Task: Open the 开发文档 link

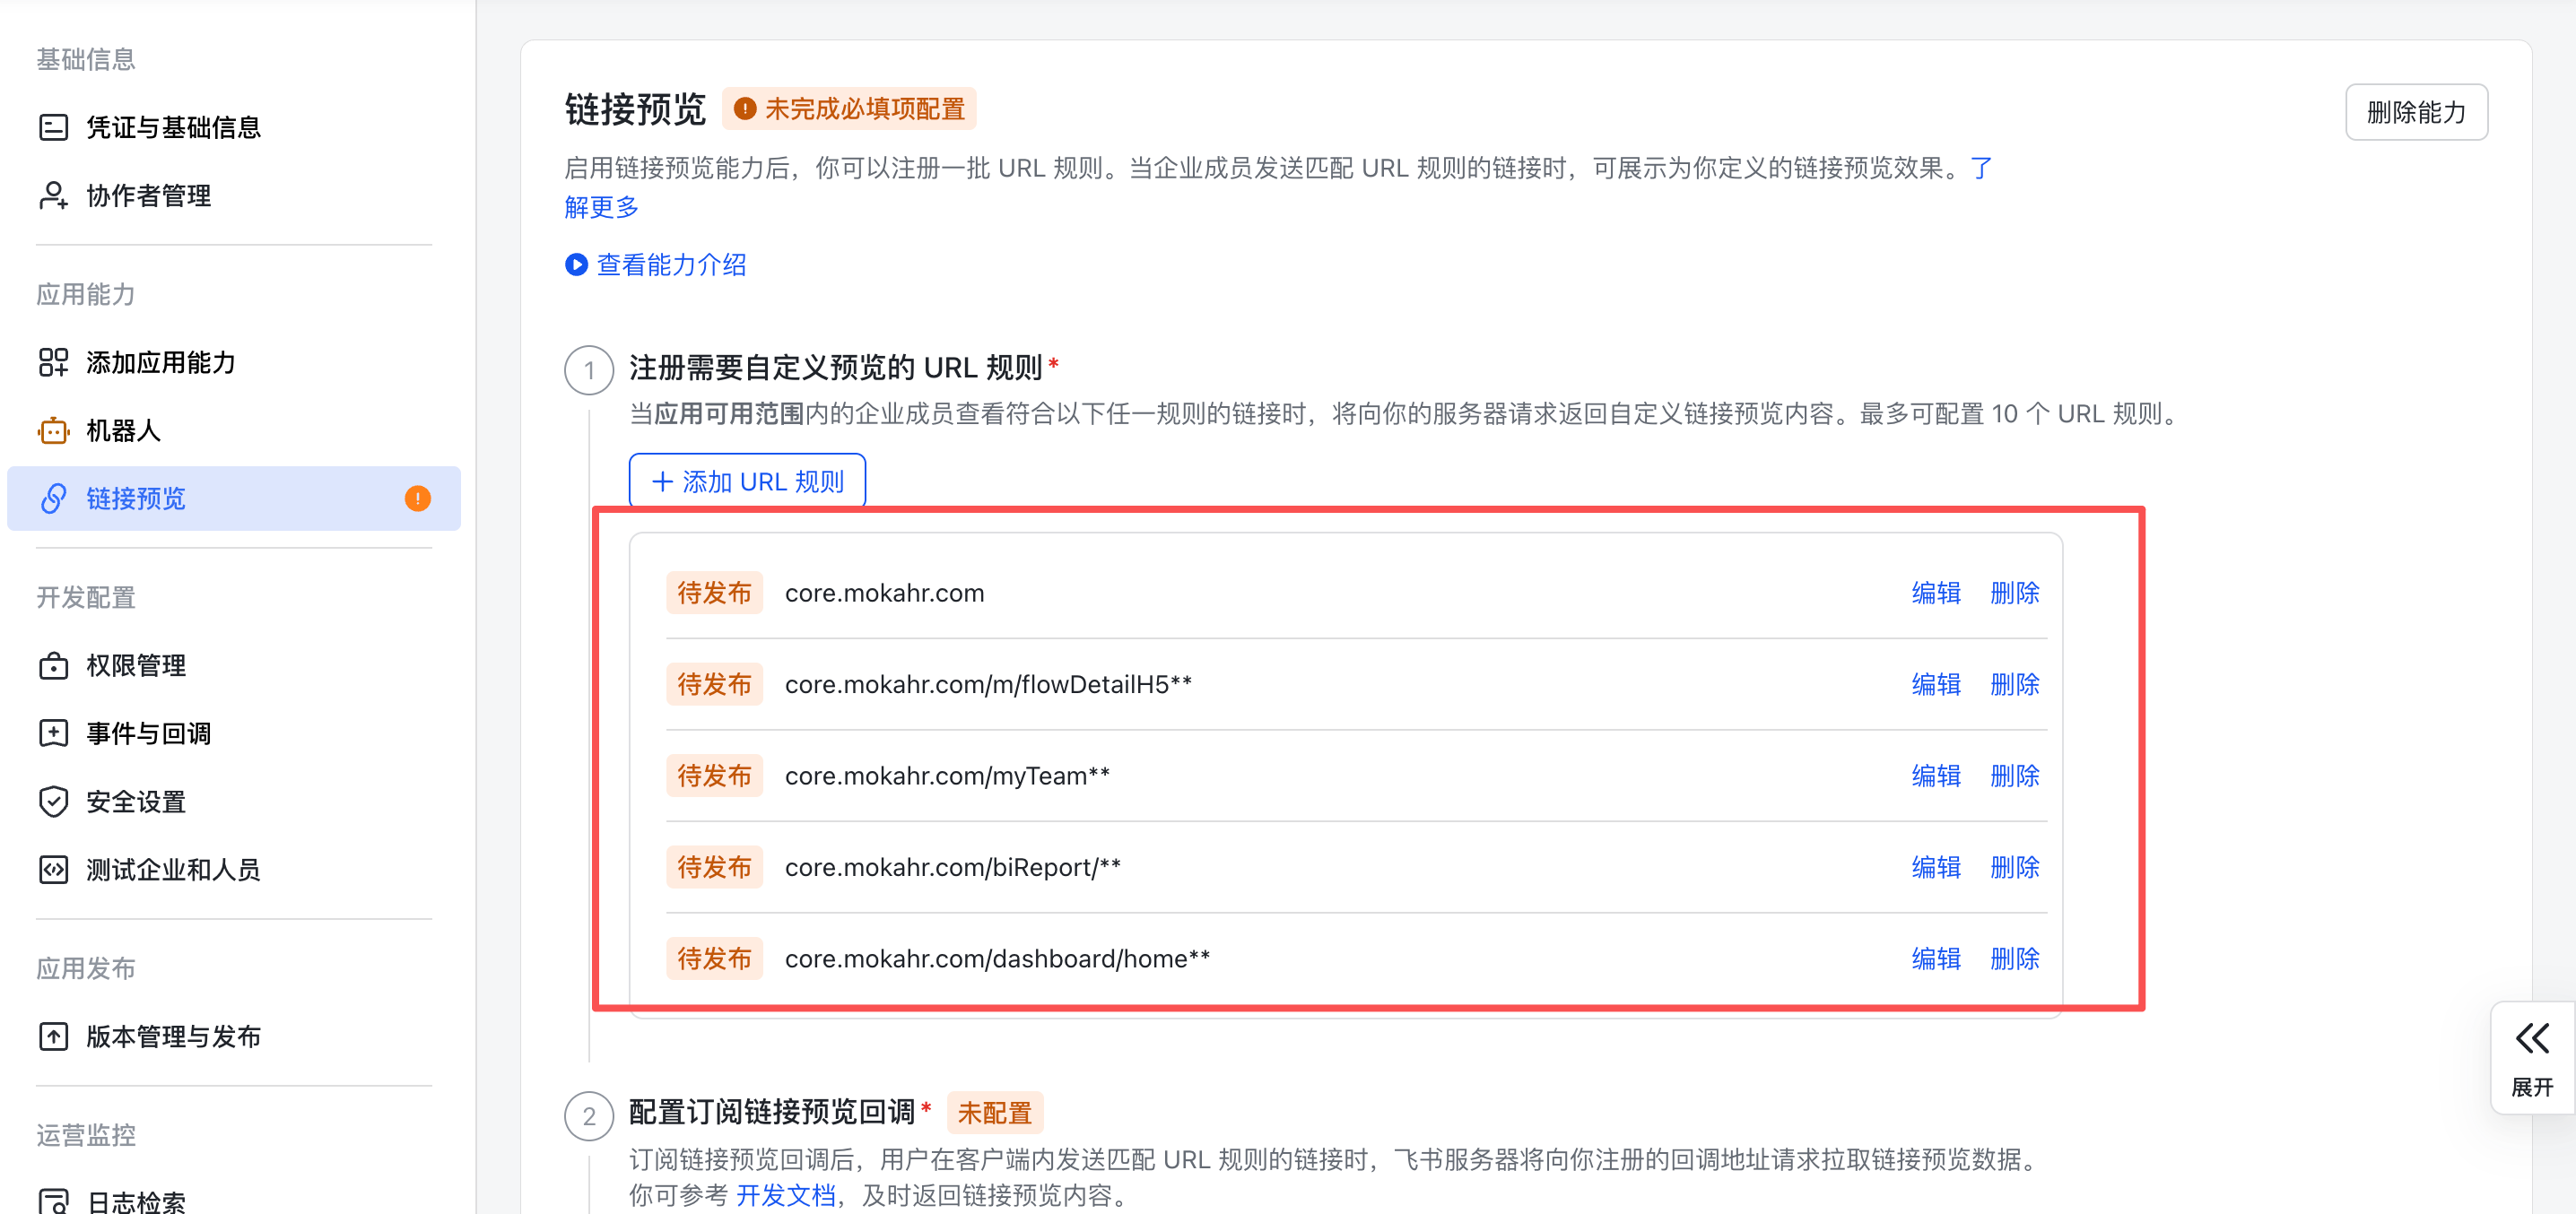Action: [x=785, y=1195]
